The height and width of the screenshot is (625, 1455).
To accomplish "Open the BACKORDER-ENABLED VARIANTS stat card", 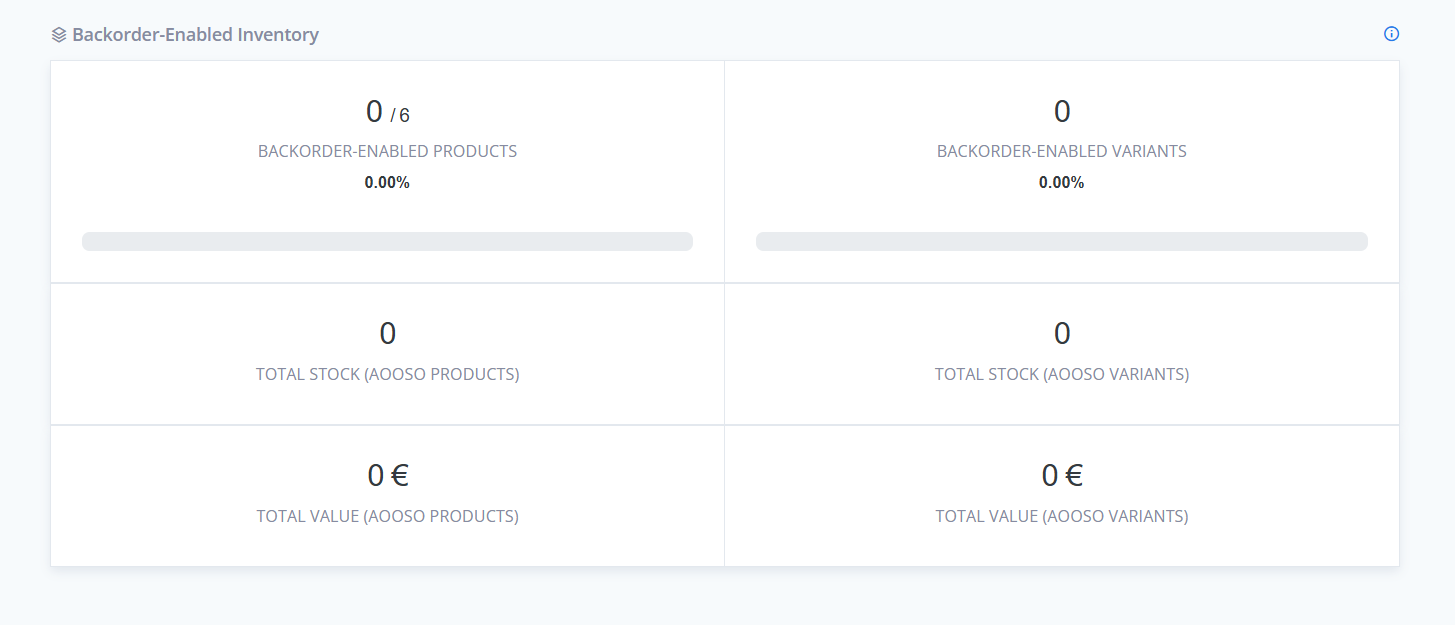I will pyautogui.click(x=1061, y=170).
